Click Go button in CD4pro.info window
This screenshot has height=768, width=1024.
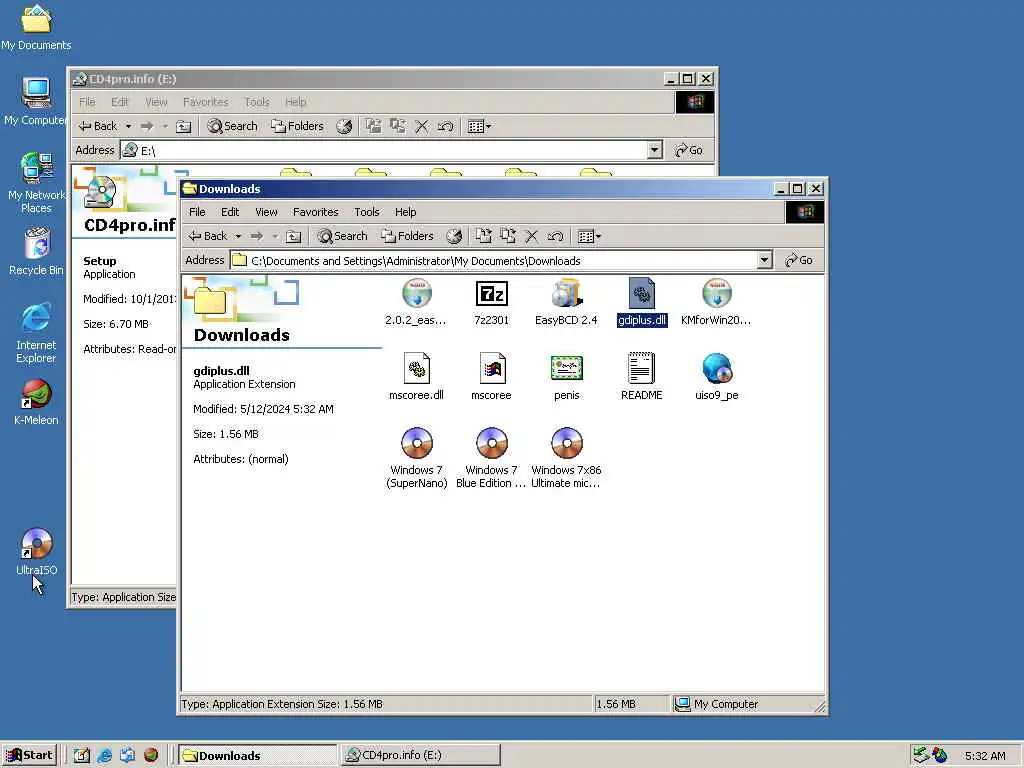[689, 150]
